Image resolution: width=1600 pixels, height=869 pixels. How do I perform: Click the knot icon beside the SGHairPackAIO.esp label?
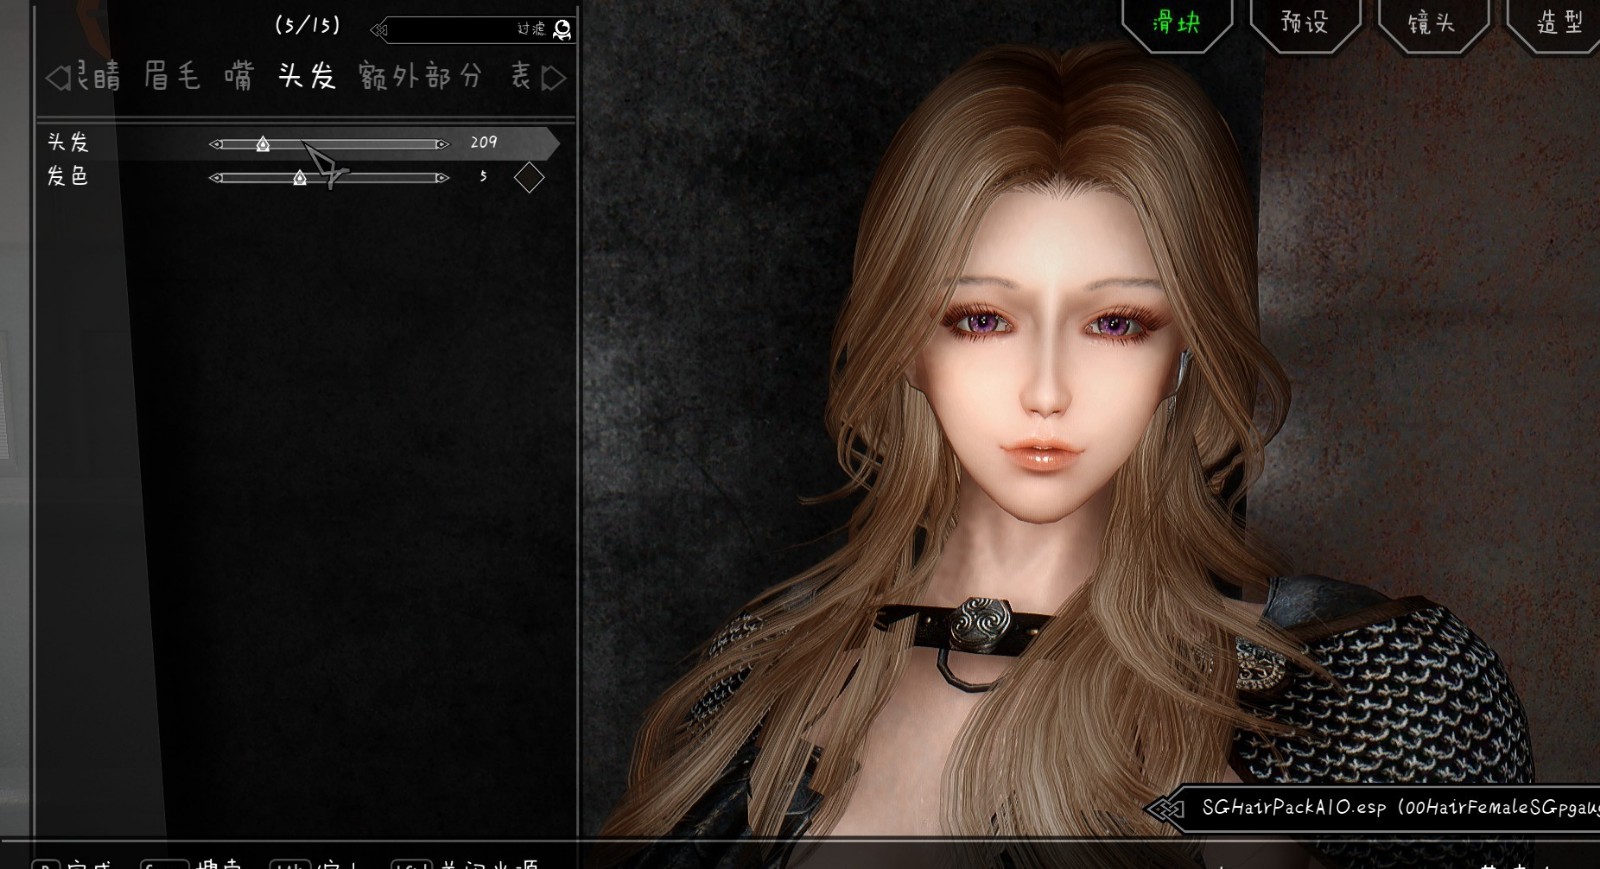pyautogui.click(x=1164, y=808)
